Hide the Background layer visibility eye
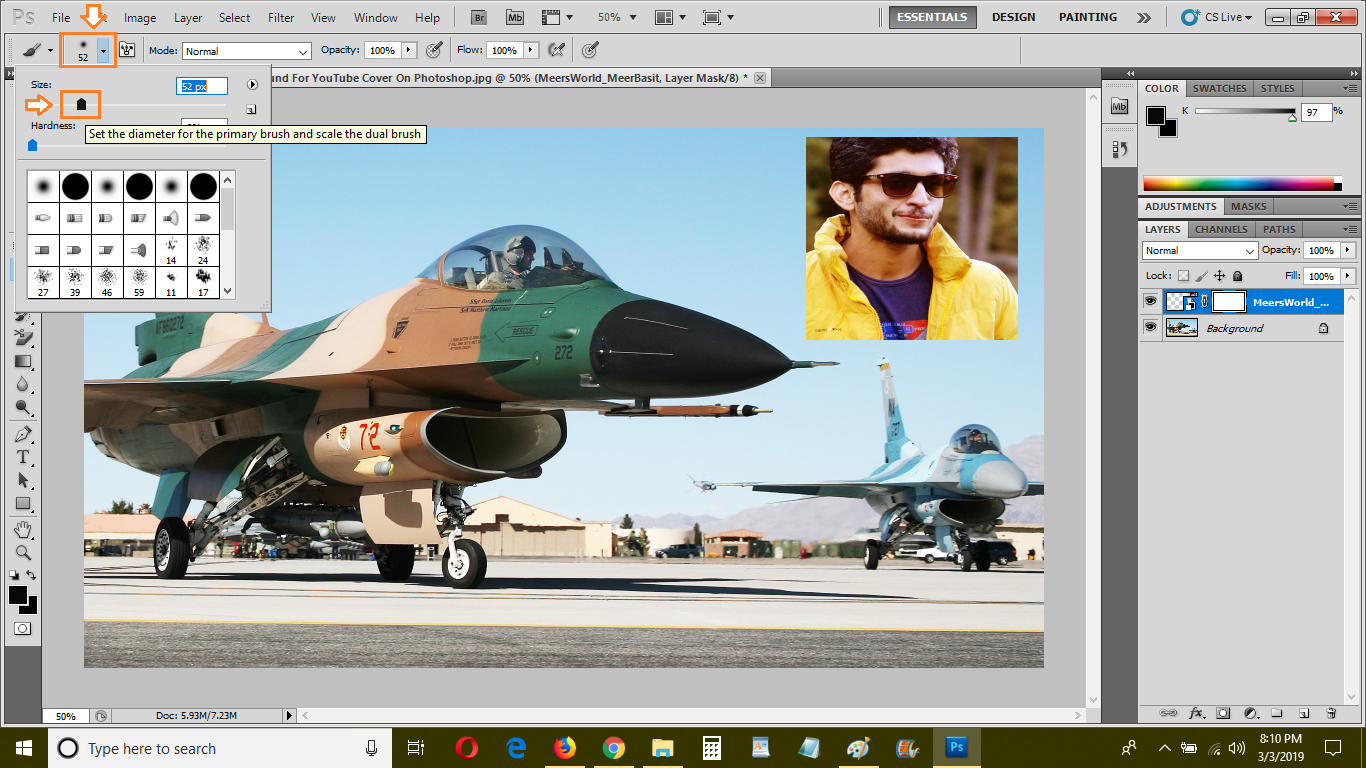Image resolution: width=1366 pixels, height=768 pixels. click(1150, 327)
